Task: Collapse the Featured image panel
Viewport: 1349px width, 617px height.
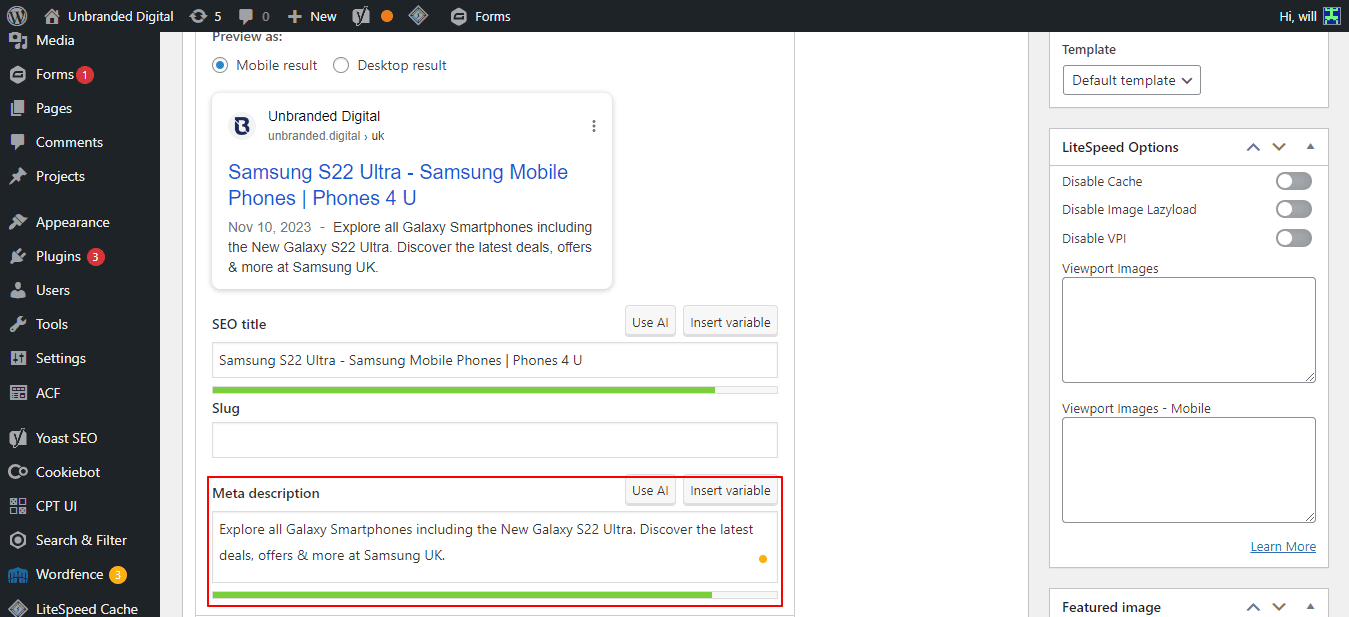Action: click(1310, 607)
